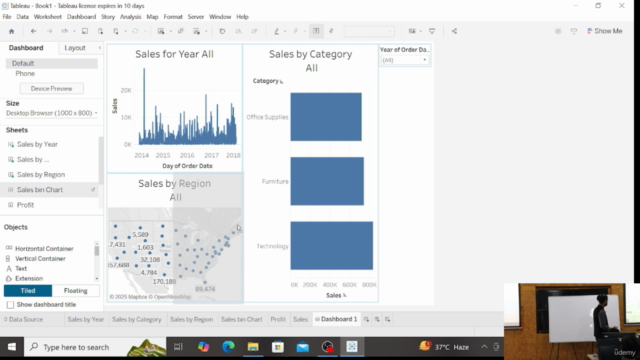
Task: Select the Floating layout toggle
Action: [x=76, y=291]
